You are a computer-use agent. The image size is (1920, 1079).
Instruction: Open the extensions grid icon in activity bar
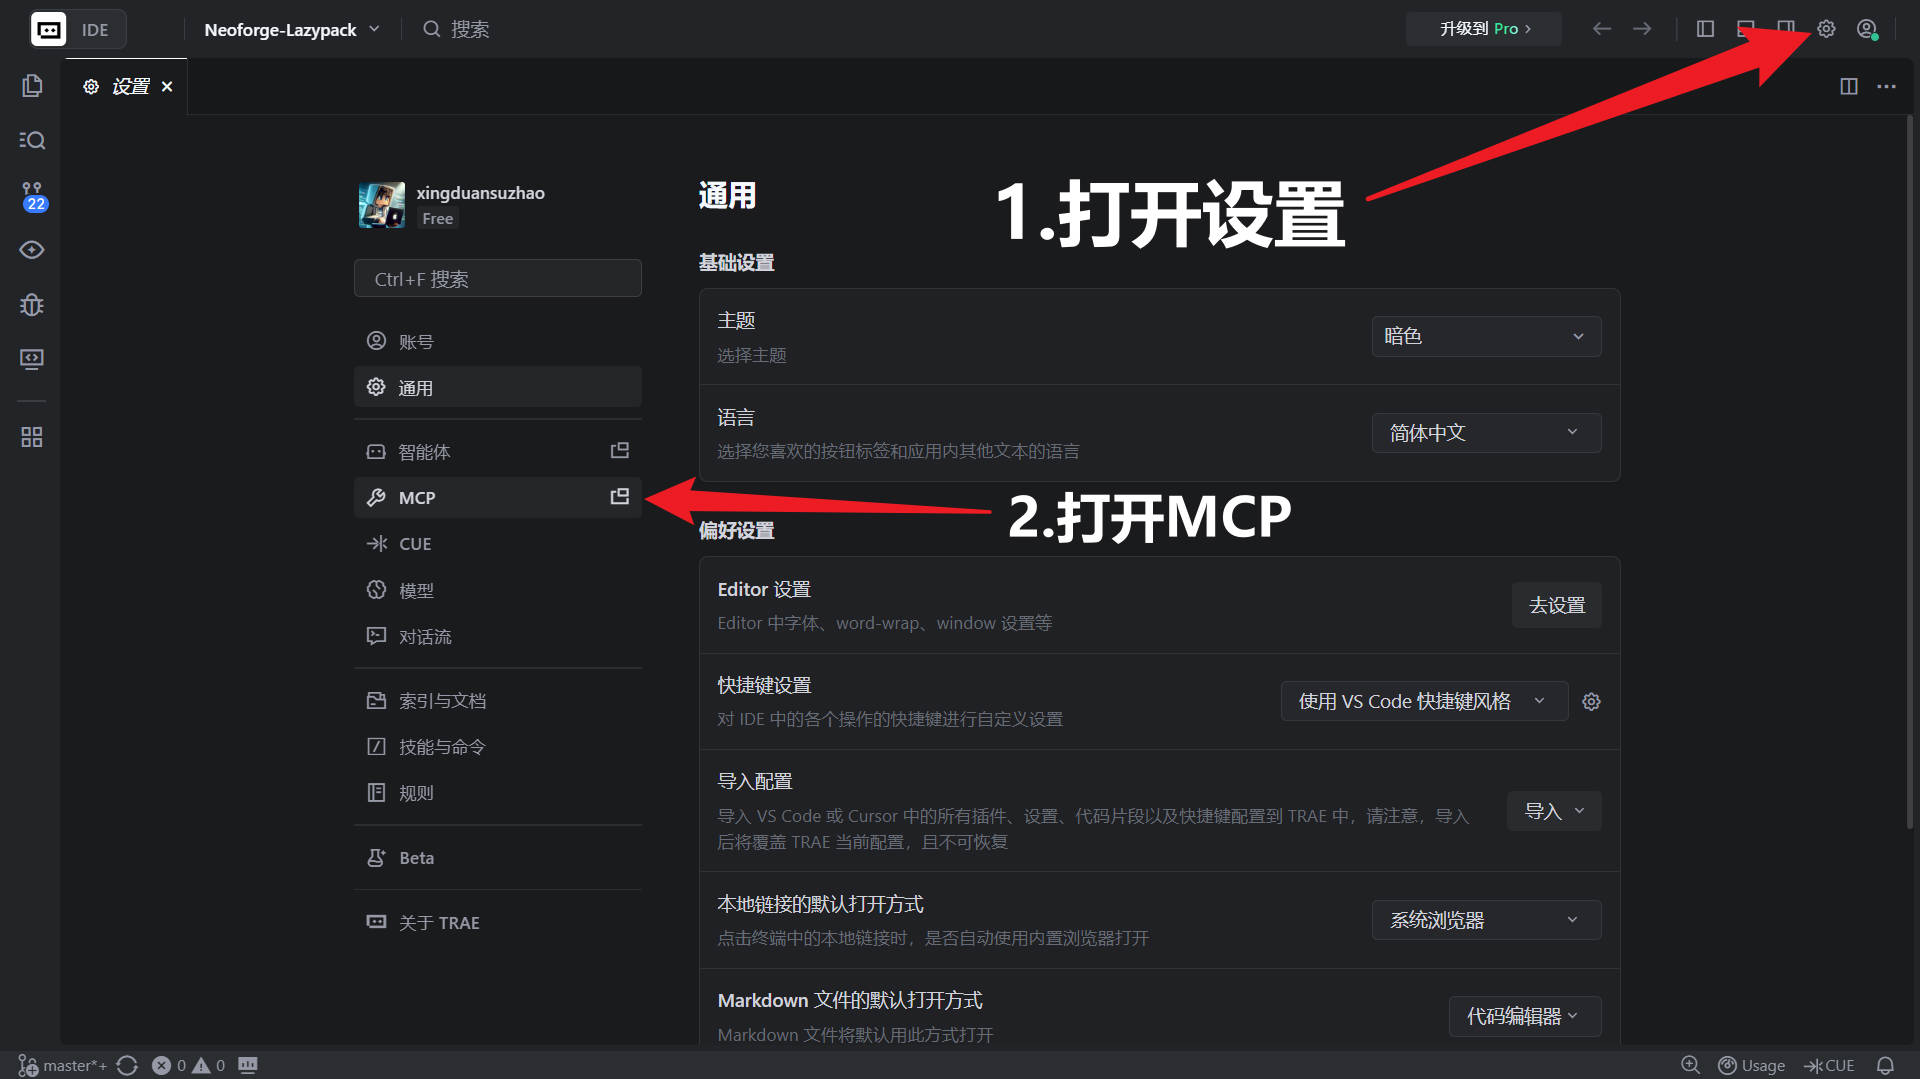click(32, 437)
